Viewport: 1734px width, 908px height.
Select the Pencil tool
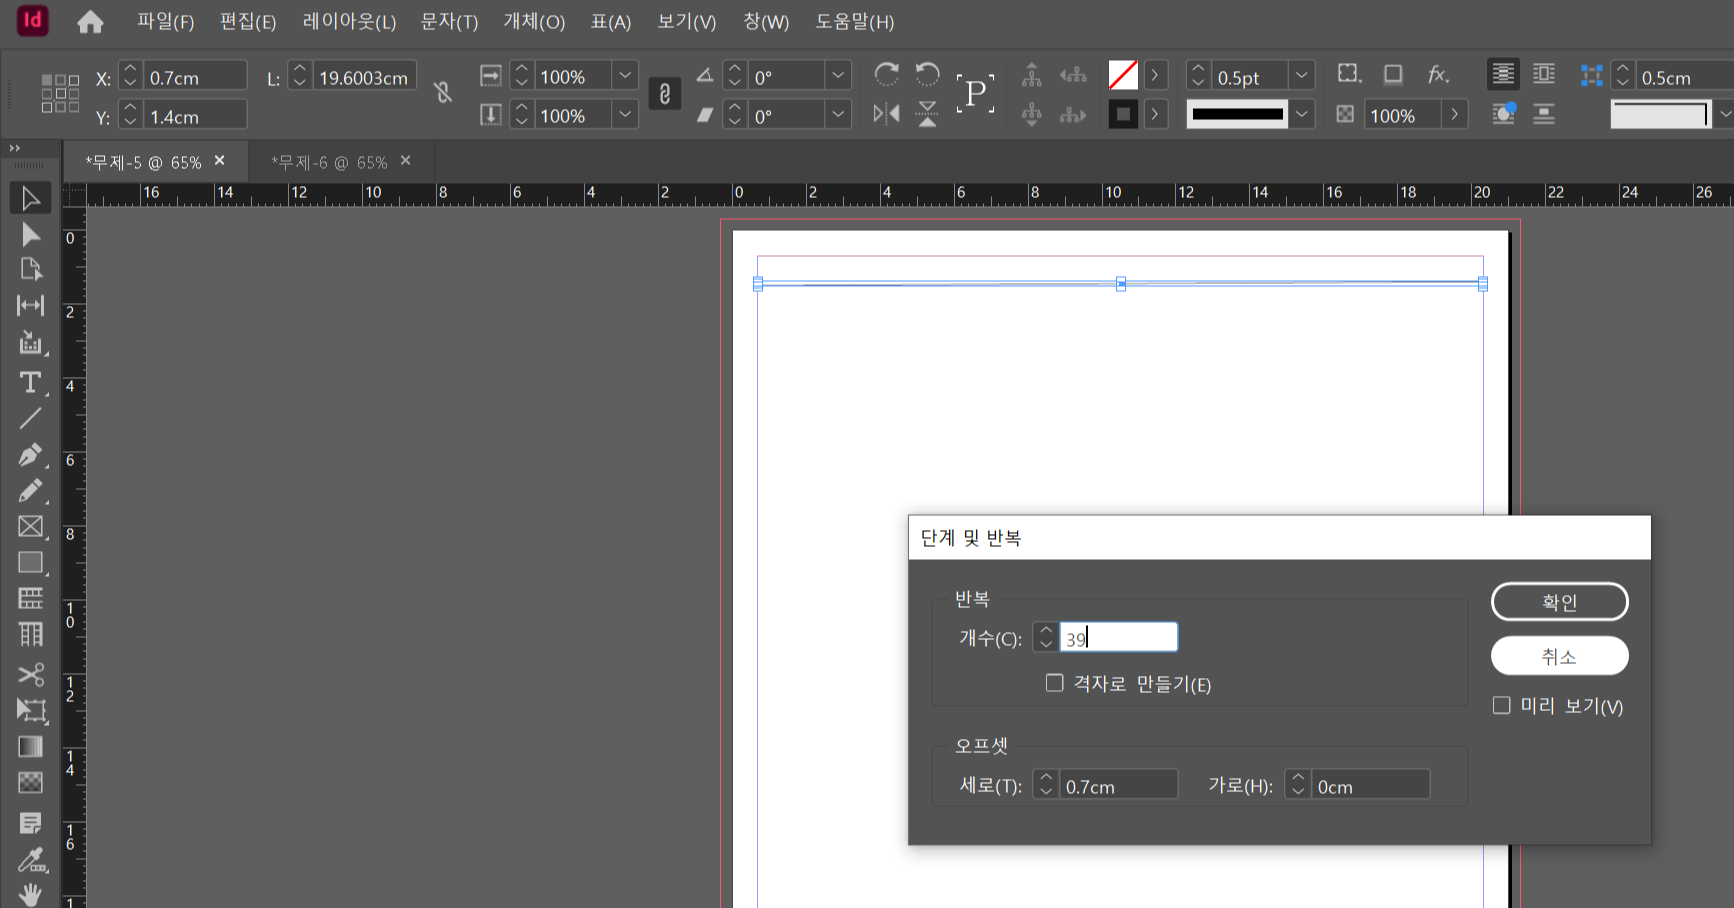(30, 490)
